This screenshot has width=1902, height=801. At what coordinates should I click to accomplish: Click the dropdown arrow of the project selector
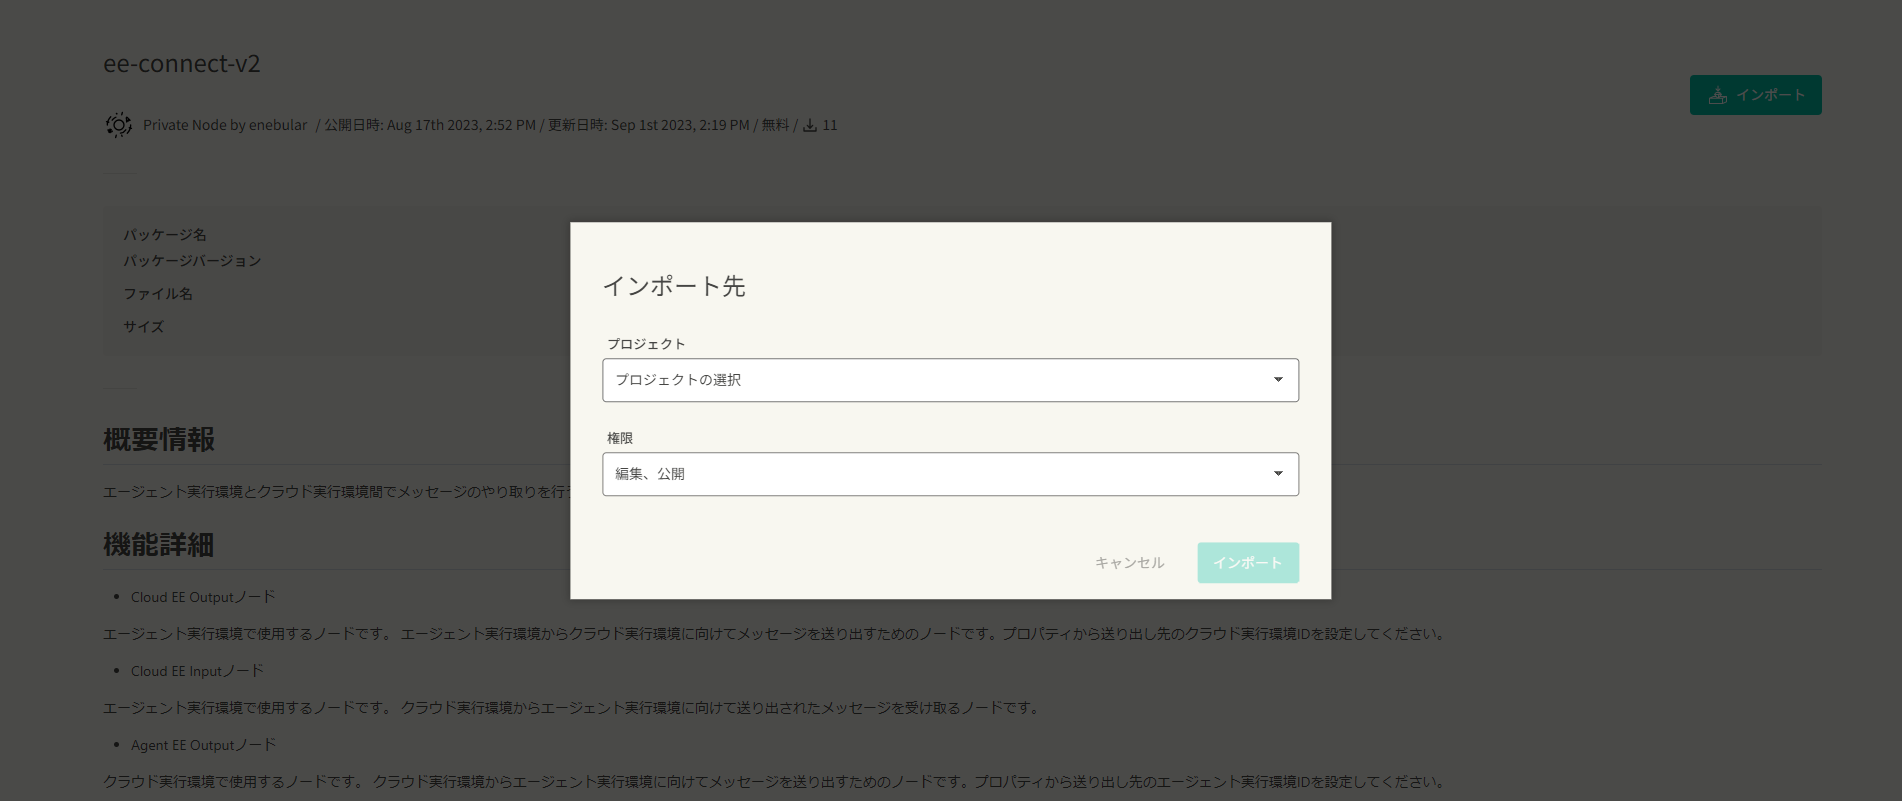[x=1278, y=380]
